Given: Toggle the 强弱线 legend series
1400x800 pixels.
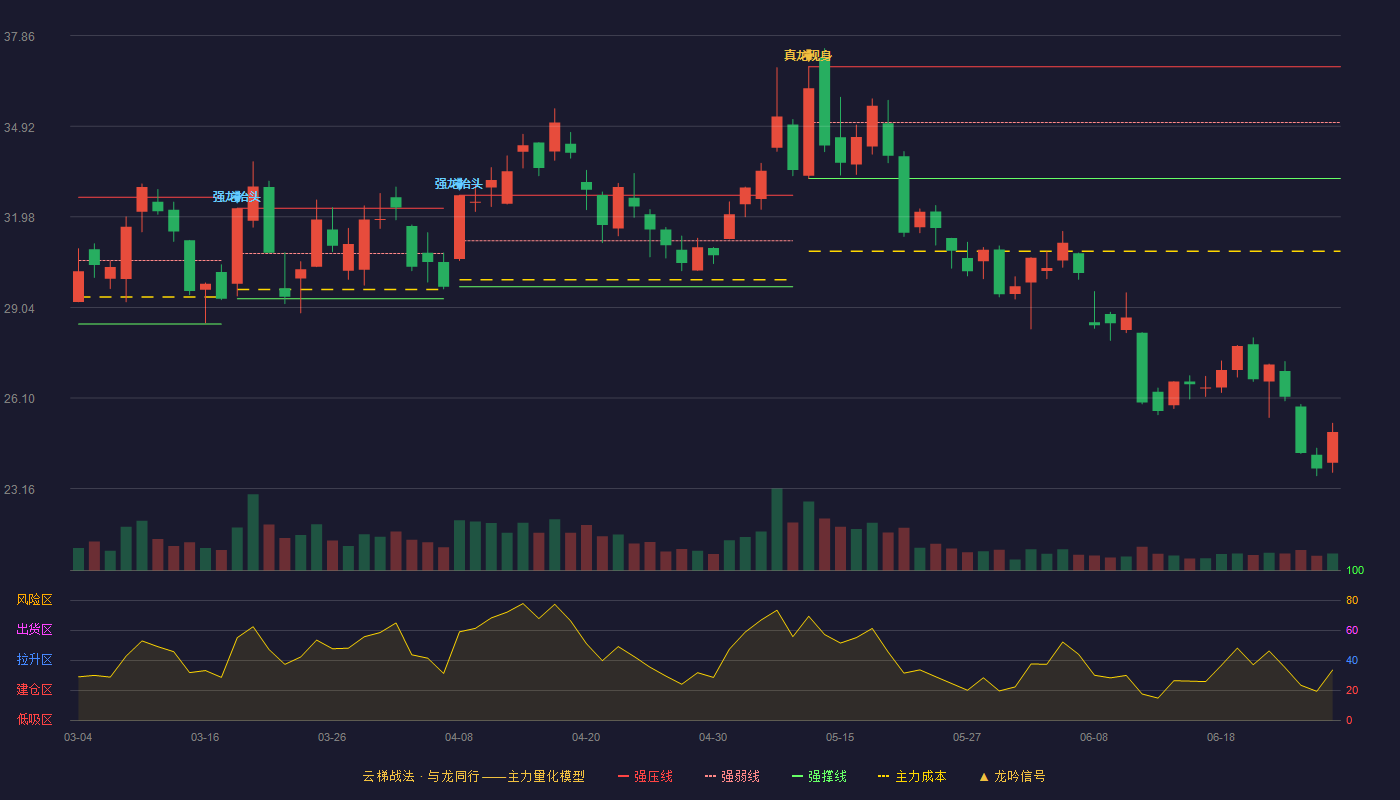Looking at the screenshot, I should (x=732, y=776).
